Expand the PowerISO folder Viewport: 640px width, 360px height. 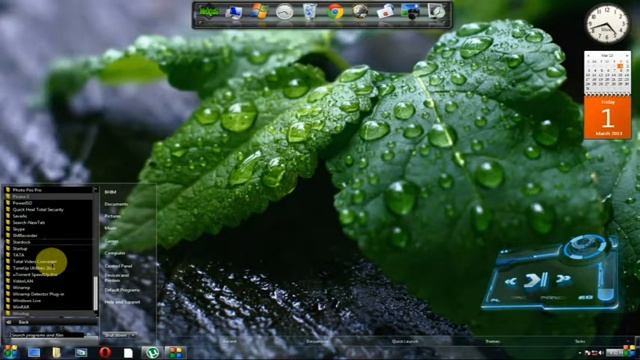pos(22,203)
